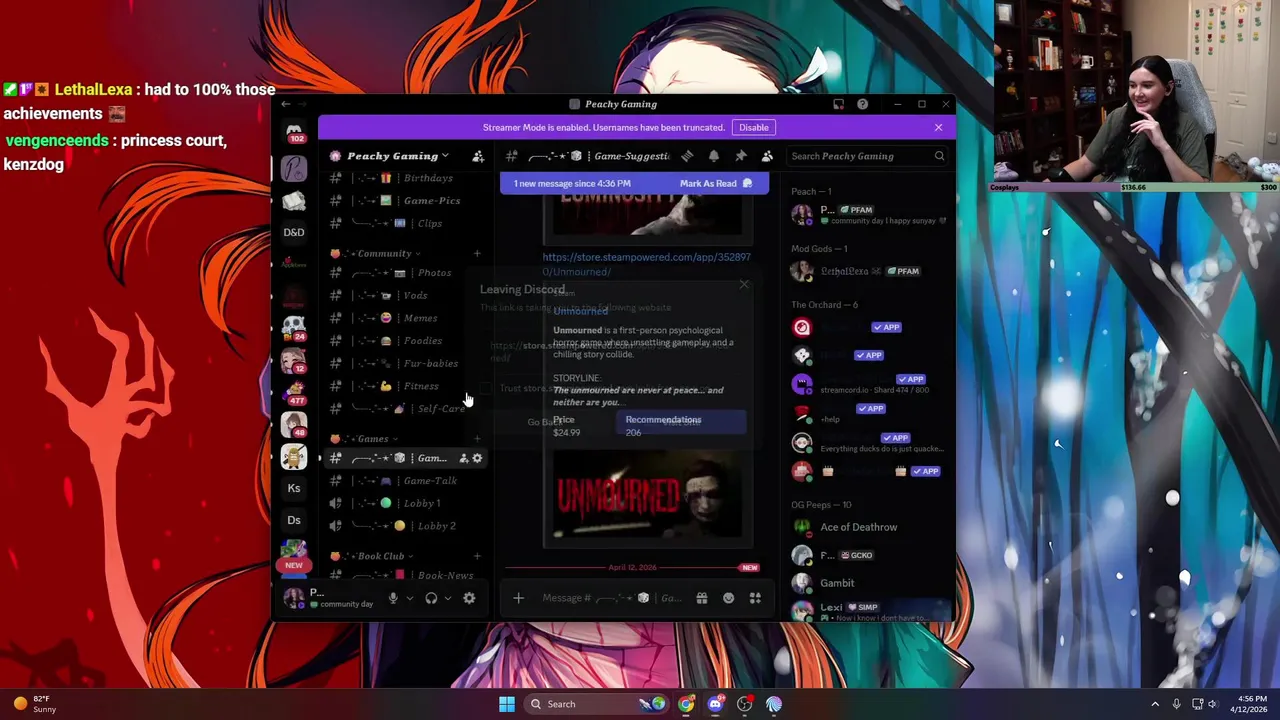Join the Lobby 1 voice channel
Screen dimensions: 1280x720
[x=406, y=503]
